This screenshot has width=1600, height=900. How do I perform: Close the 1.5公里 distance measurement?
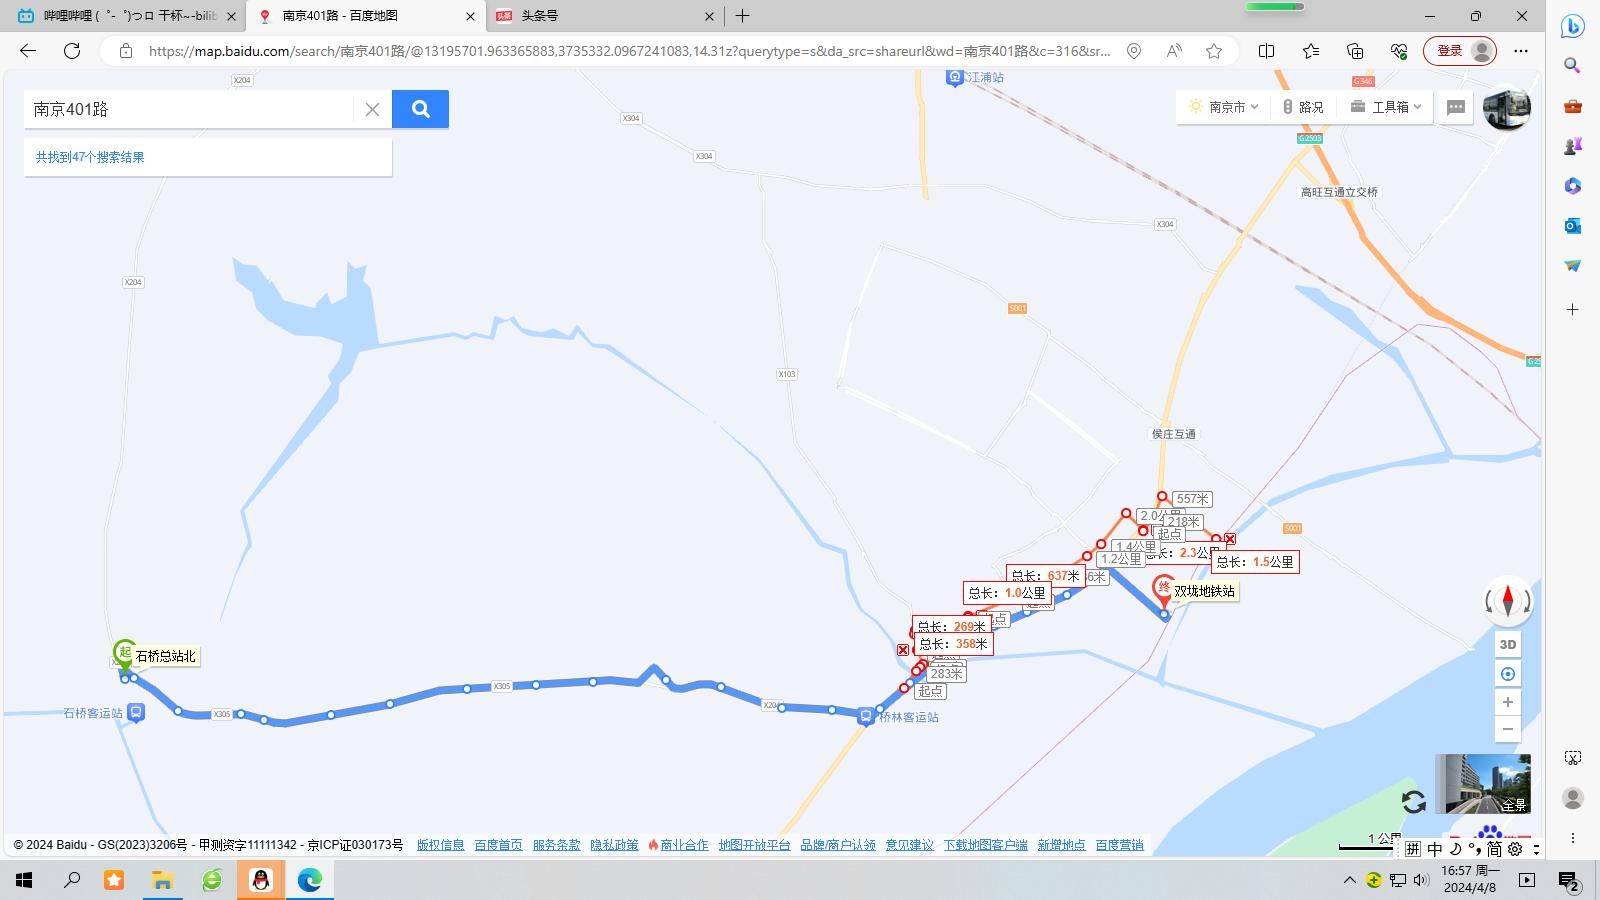click(1230, 539)
